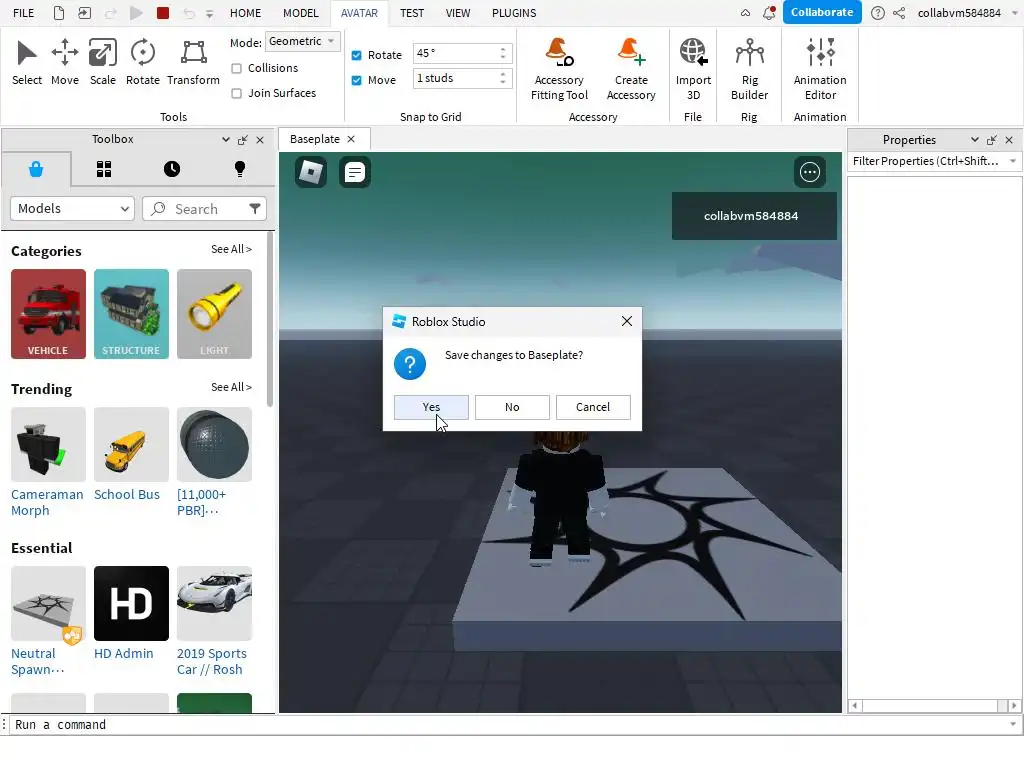Click See All next to Categories
The width and height of the screenshot is (1024, 768).
click(x=231, y=249)
